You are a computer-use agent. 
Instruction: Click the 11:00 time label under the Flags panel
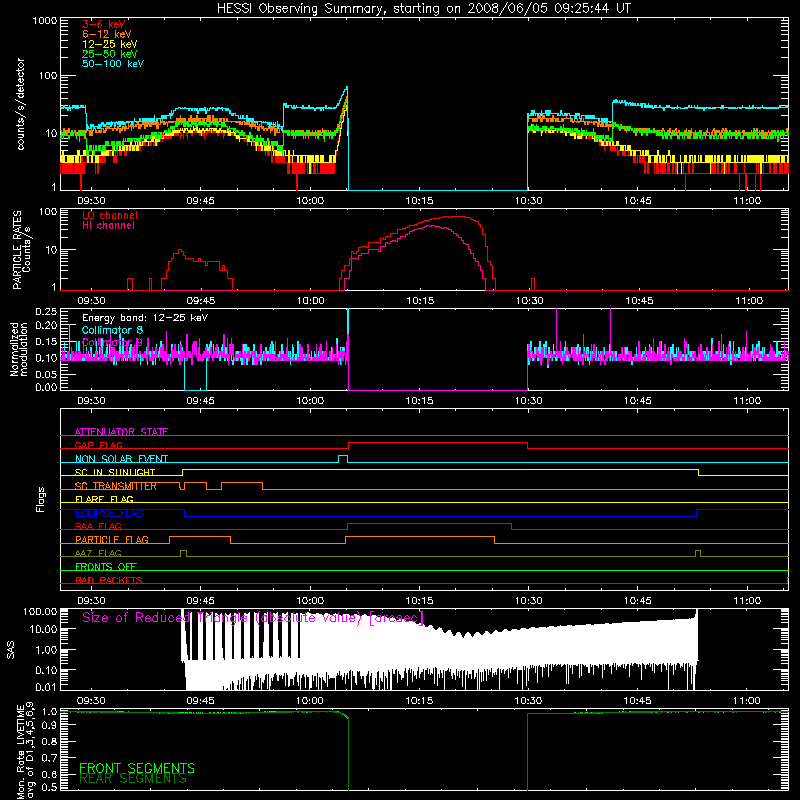coord(747,601)
